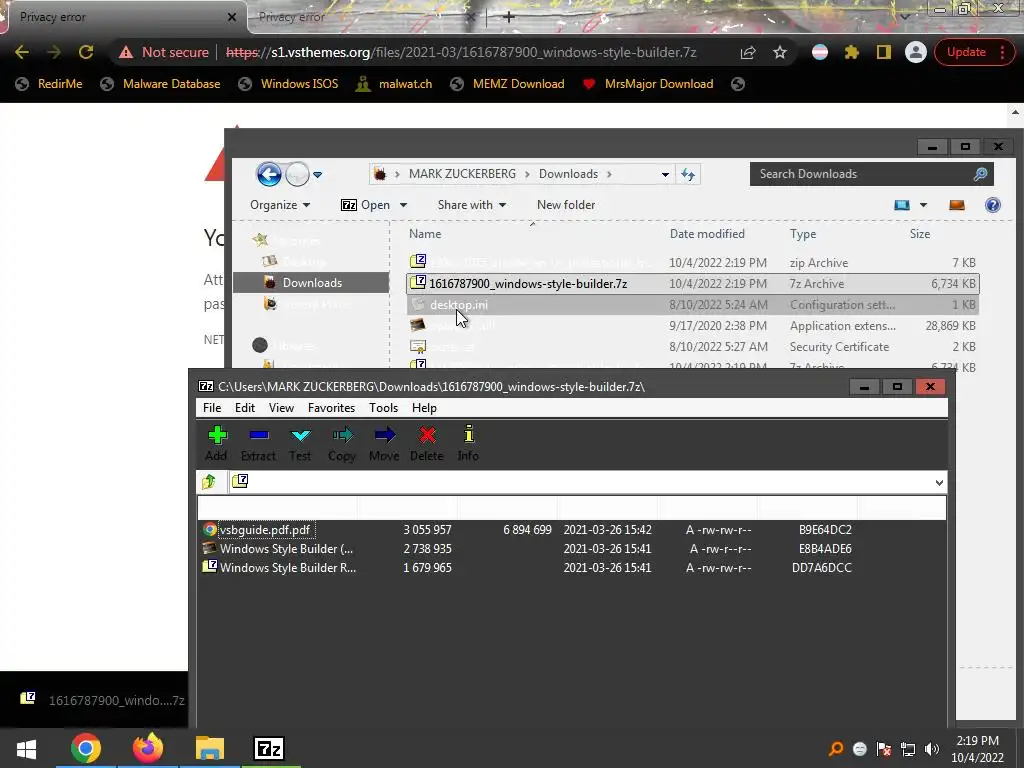
Task: Select vsbguide.pdf.pdf in the archive list
Action: pyautogui.click(x=265, y=530)
